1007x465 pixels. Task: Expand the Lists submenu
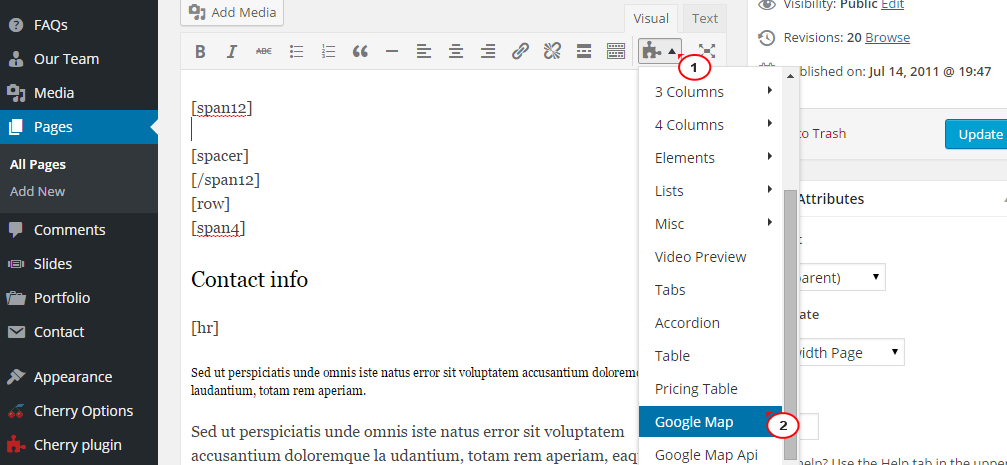[x=711, y=191]
